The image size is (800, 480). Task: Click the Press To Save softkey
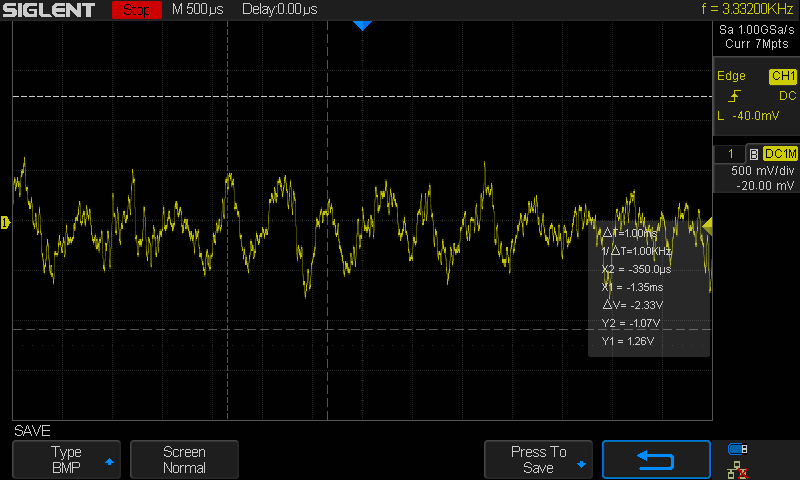pos(538,460)
